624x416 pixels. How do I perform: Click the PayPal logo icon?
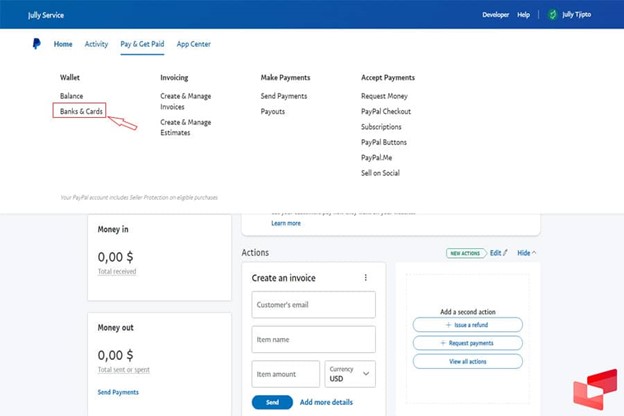pyautogui.click(x=37, y=44)
